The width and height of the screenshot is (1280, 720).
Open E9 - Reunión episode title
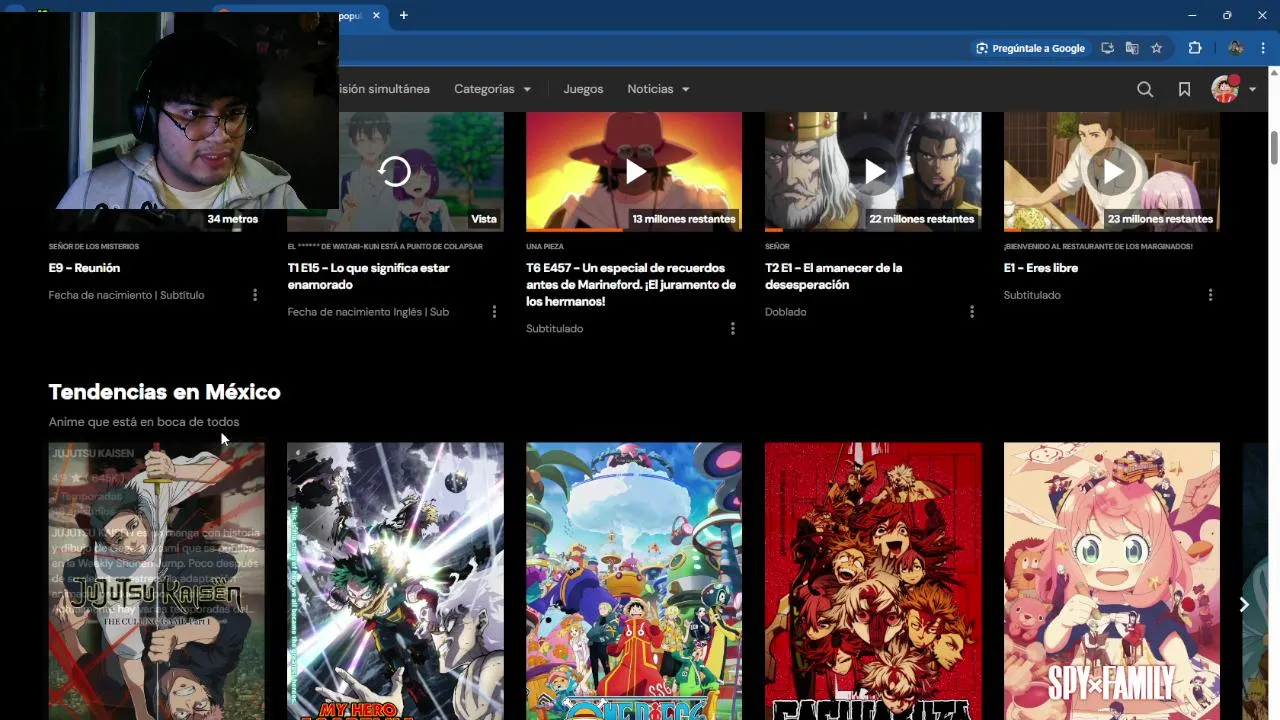84,268
